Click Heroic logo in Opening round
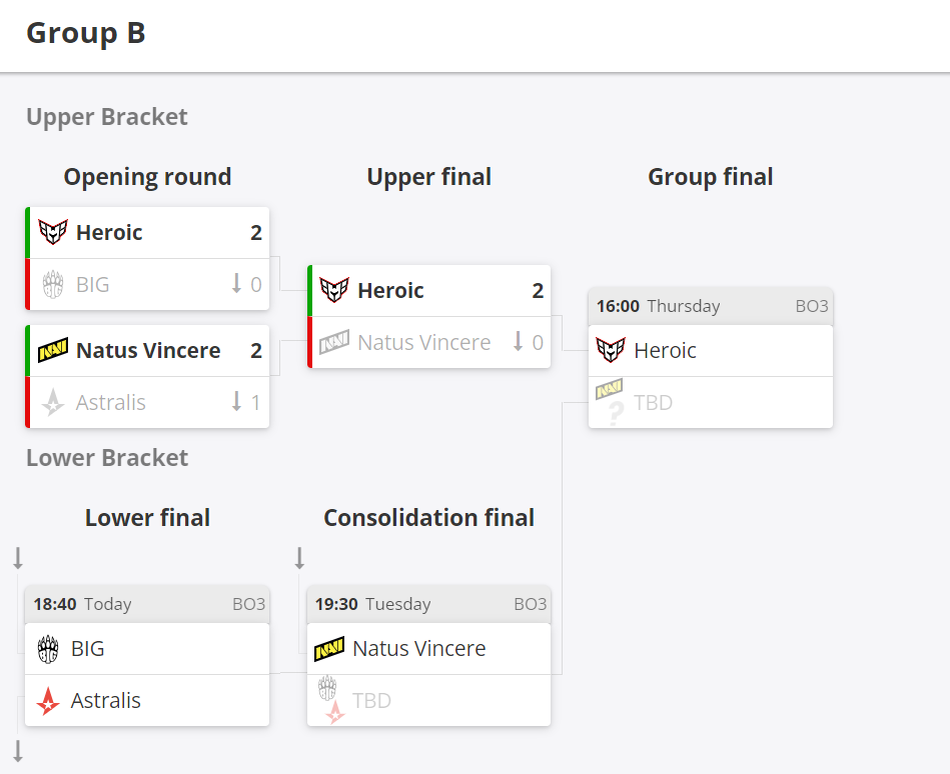This screenshot has height=774, width=950. coord(53,232)
